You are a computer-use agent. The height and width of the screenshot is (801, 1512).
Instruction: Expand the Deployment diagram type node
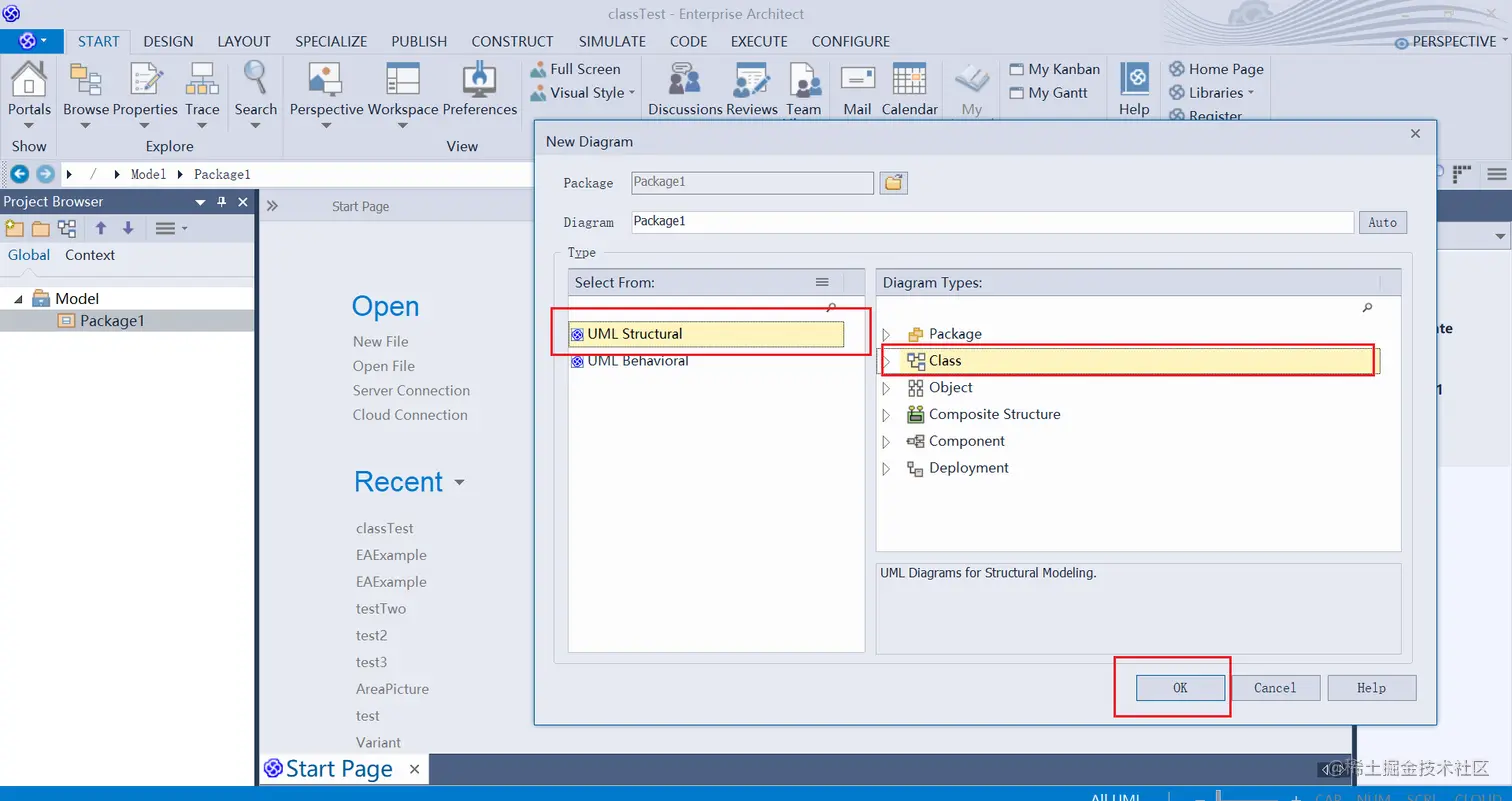[886, 468]
